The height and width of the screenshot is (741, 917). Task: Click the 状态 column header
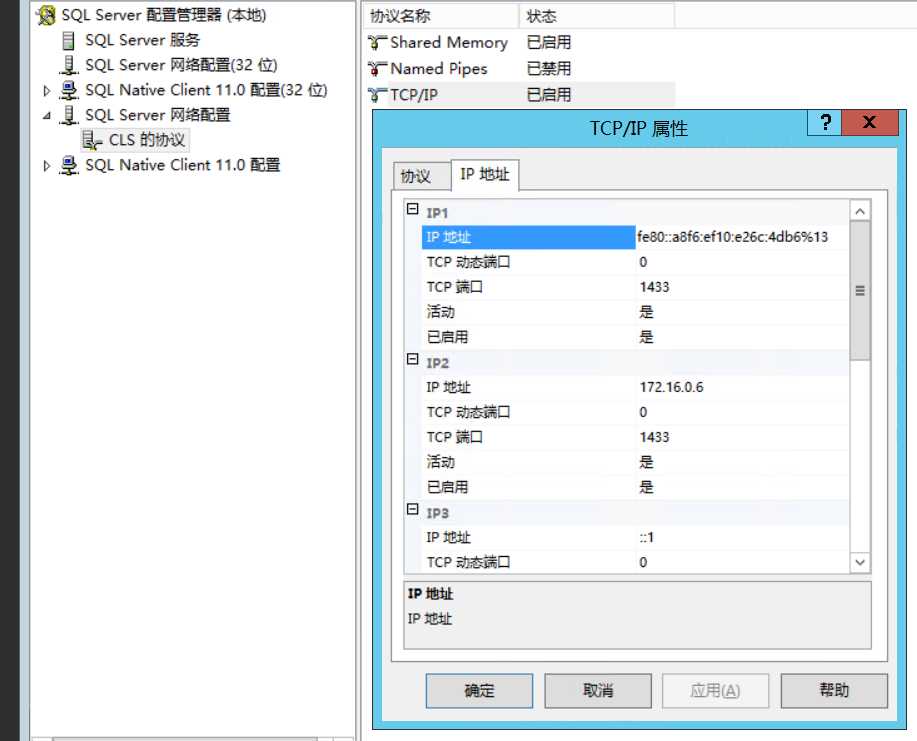point(597,16)
